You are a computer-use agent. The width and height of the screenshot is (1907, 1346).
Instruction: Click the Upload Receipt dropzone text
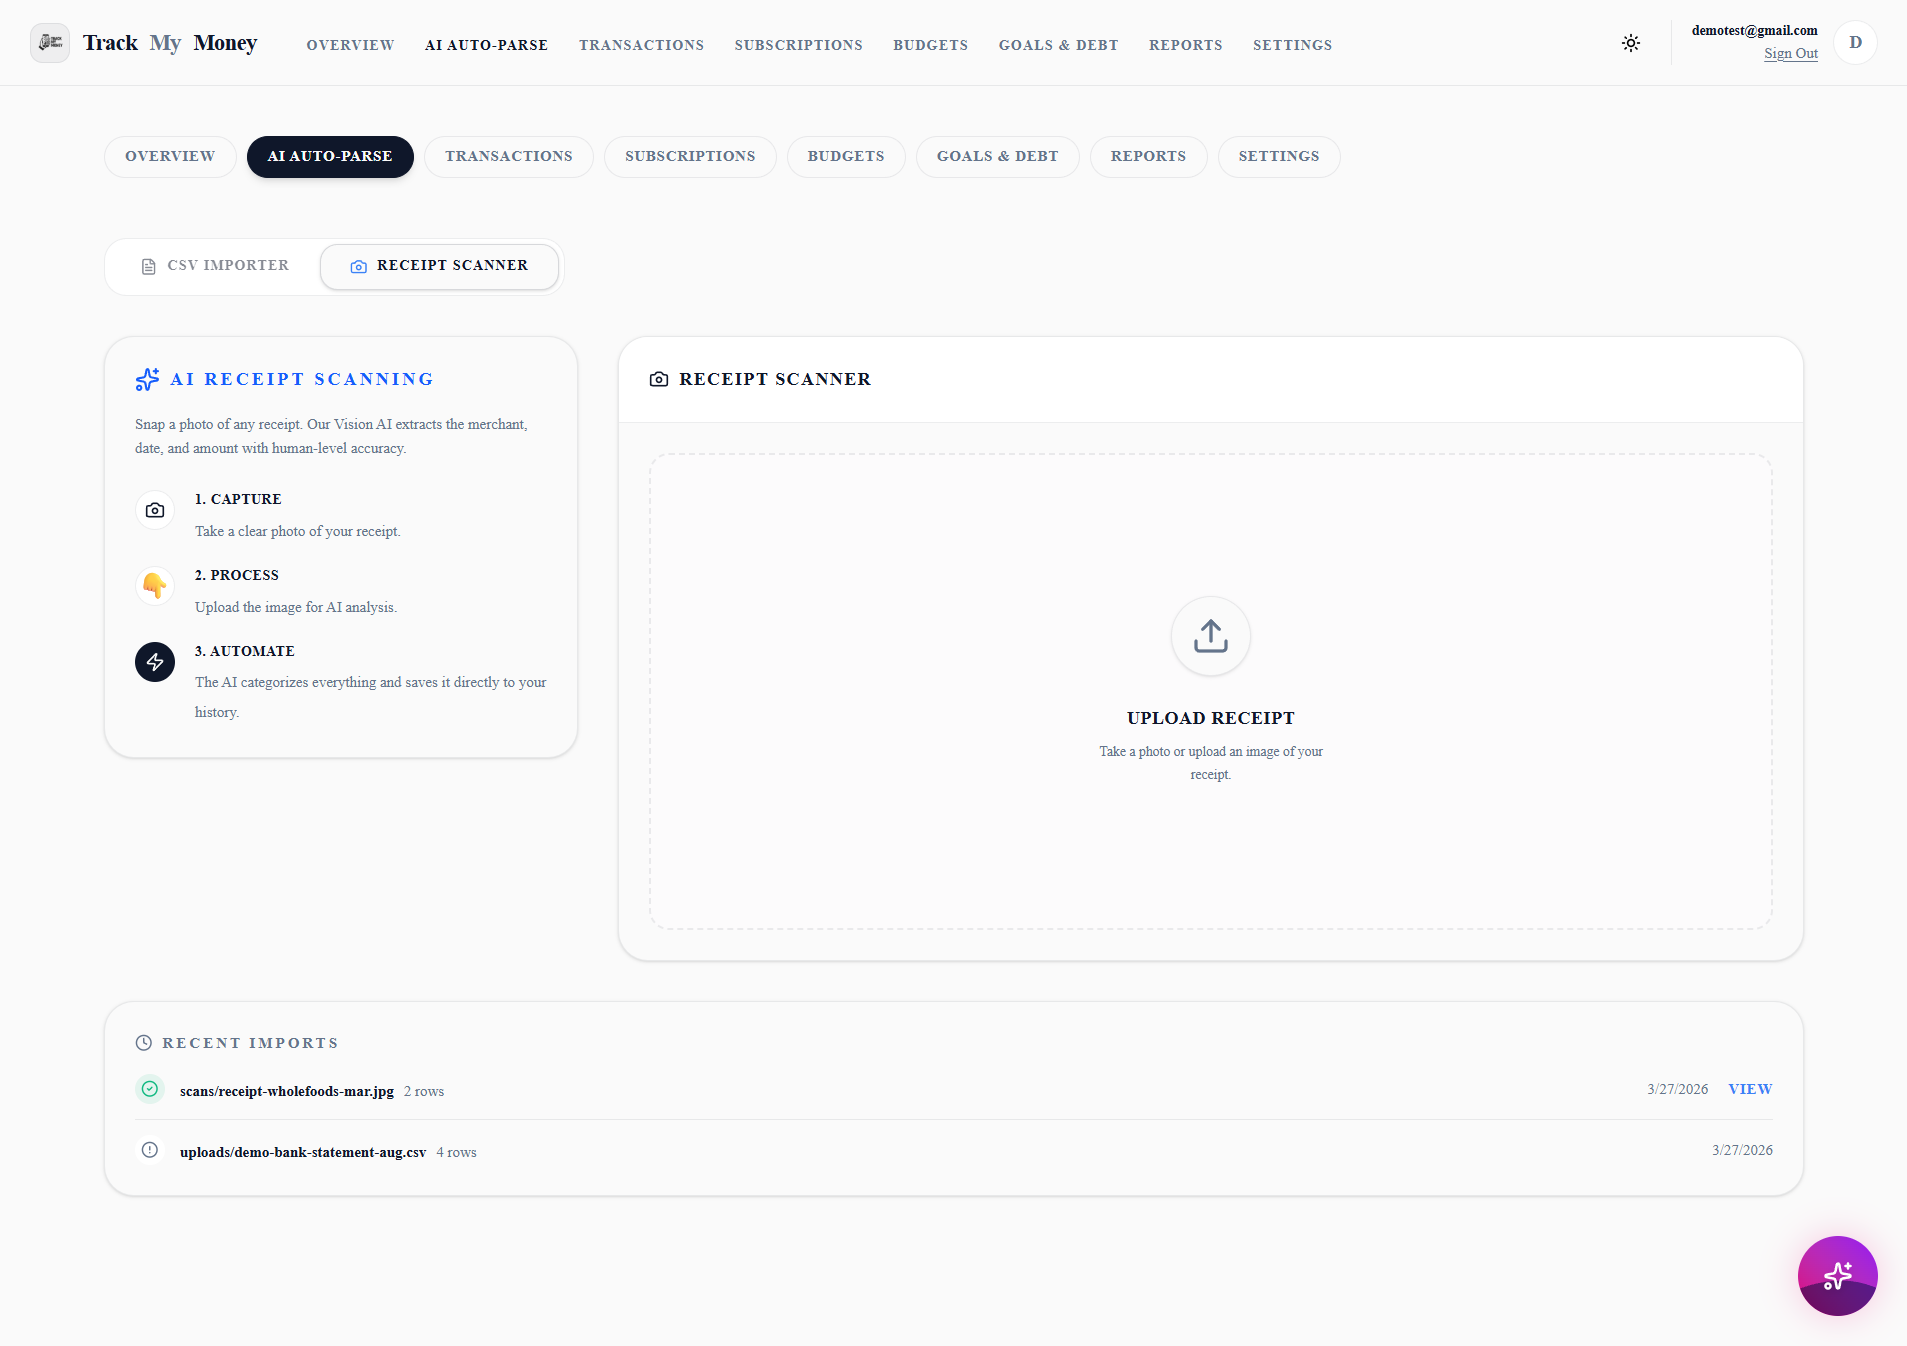[x=1210, y=718]
